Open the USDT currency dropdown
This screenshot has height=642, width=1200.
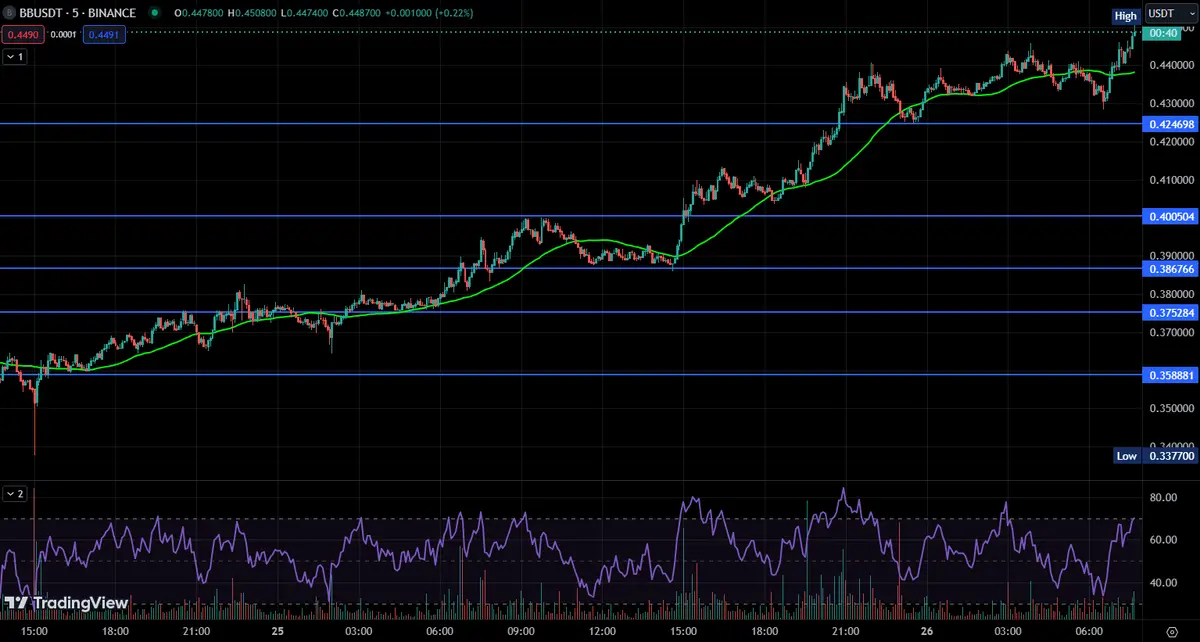click(1170, 13)
